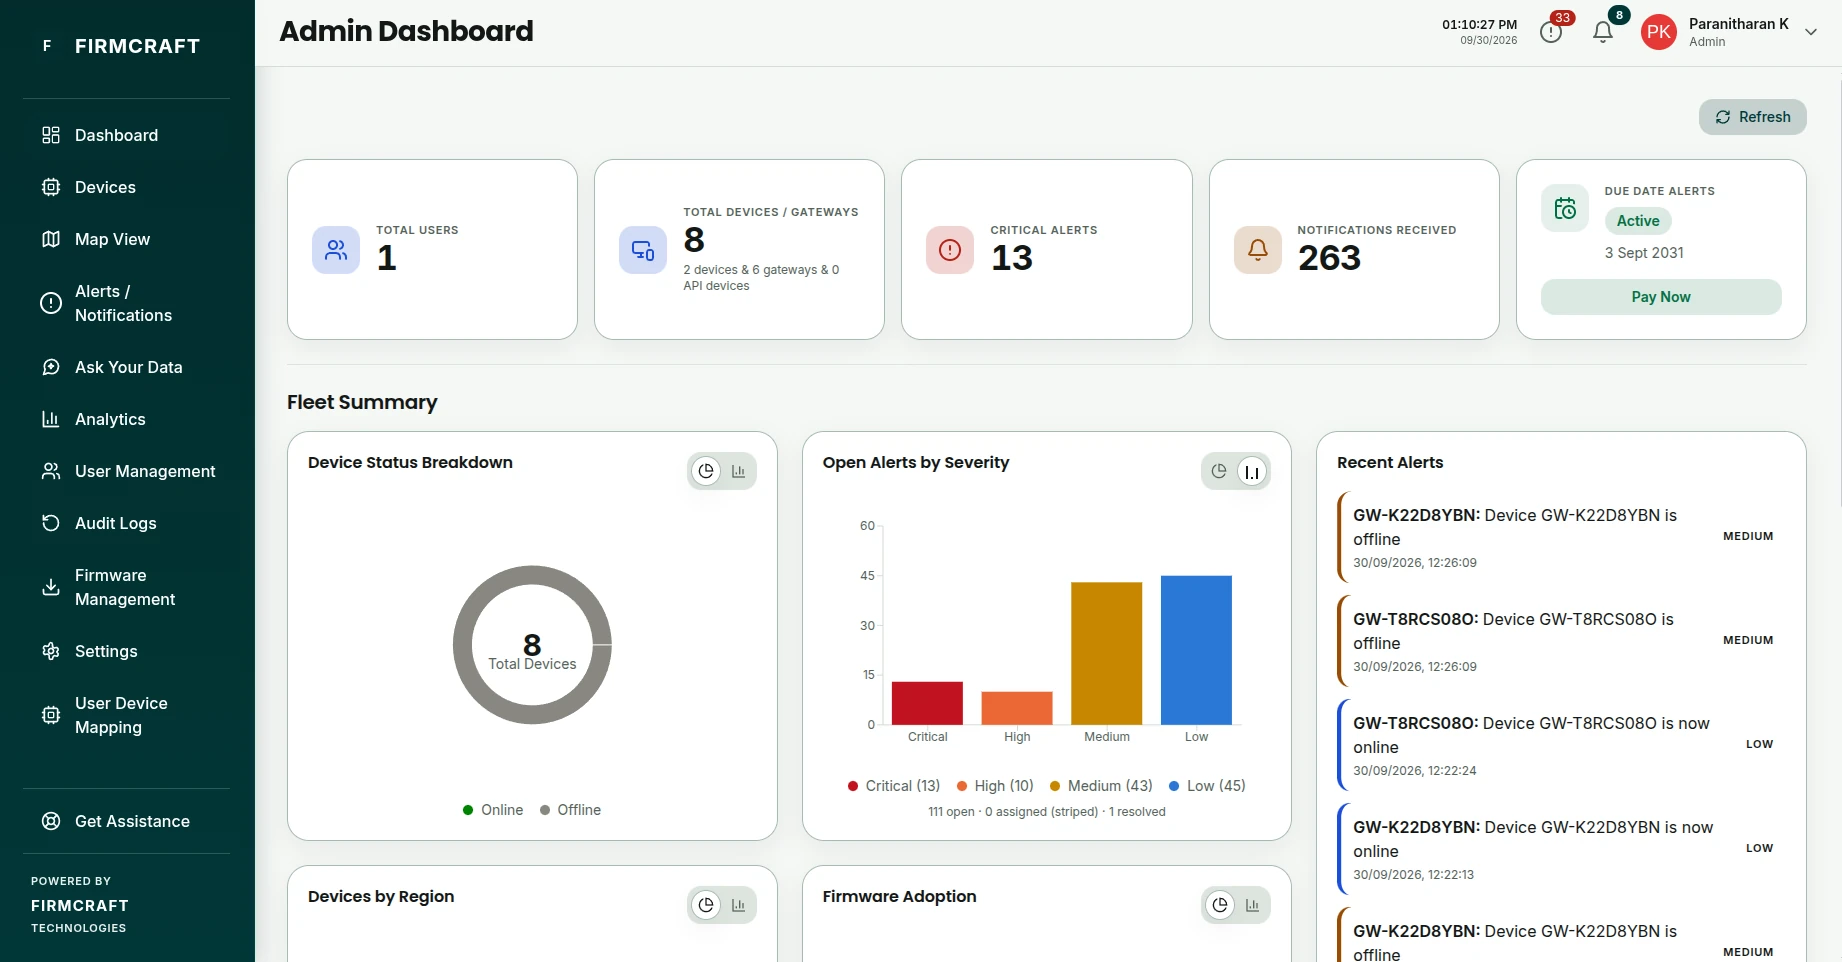Open the notifications bell icon
1842x962 pixels.
point(1603,32)
